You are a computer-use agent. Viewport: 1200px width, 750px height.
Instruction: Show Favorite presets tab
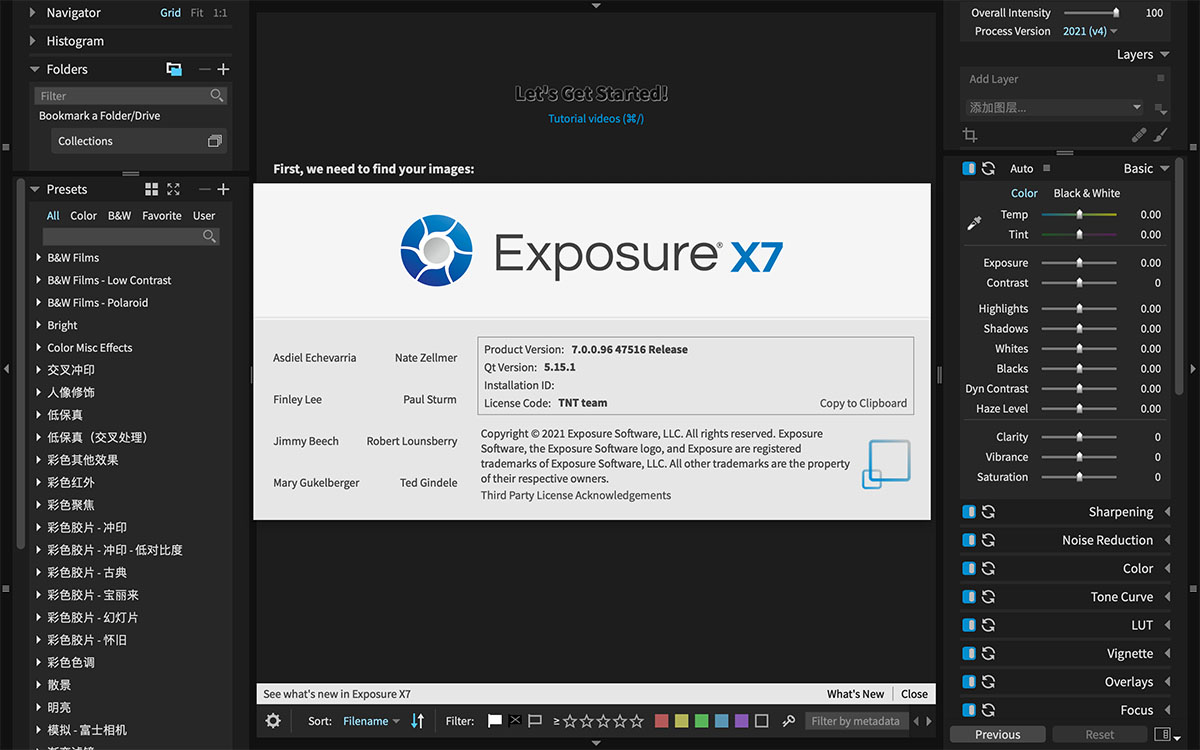(162, 216)
